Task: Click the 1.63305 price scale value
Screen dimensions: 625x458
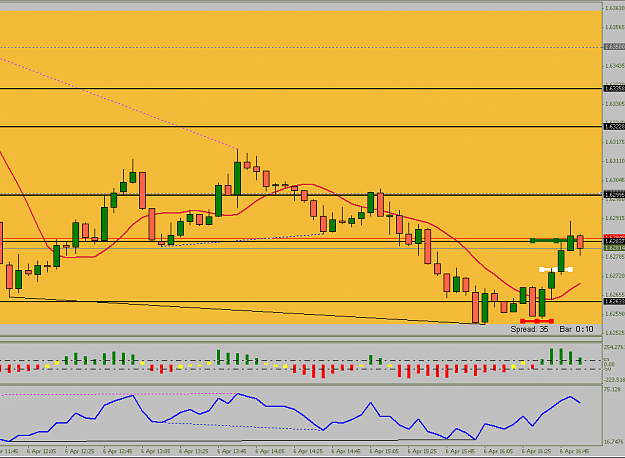Action: pyautogui.click(x=615, y=104)
